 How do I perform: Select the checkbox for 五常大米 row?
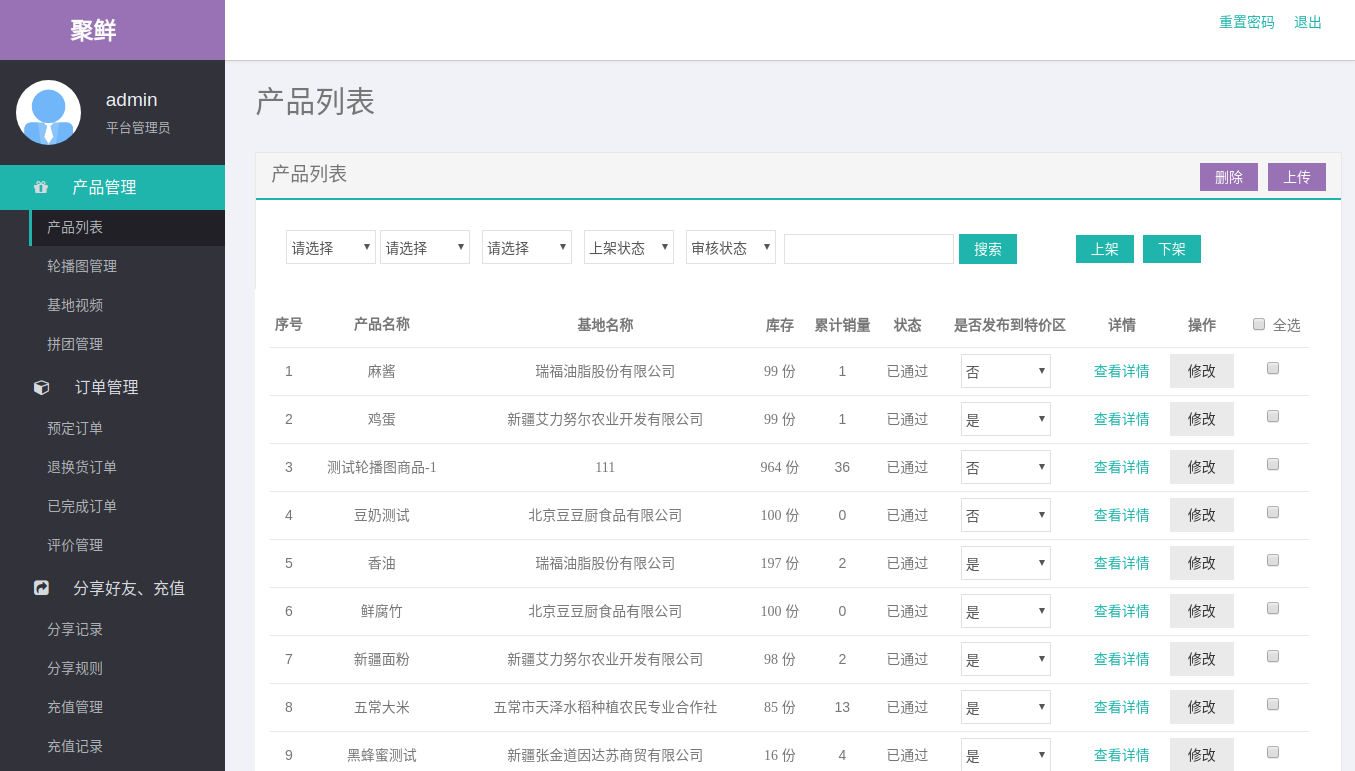click(x=1273, y=704)
